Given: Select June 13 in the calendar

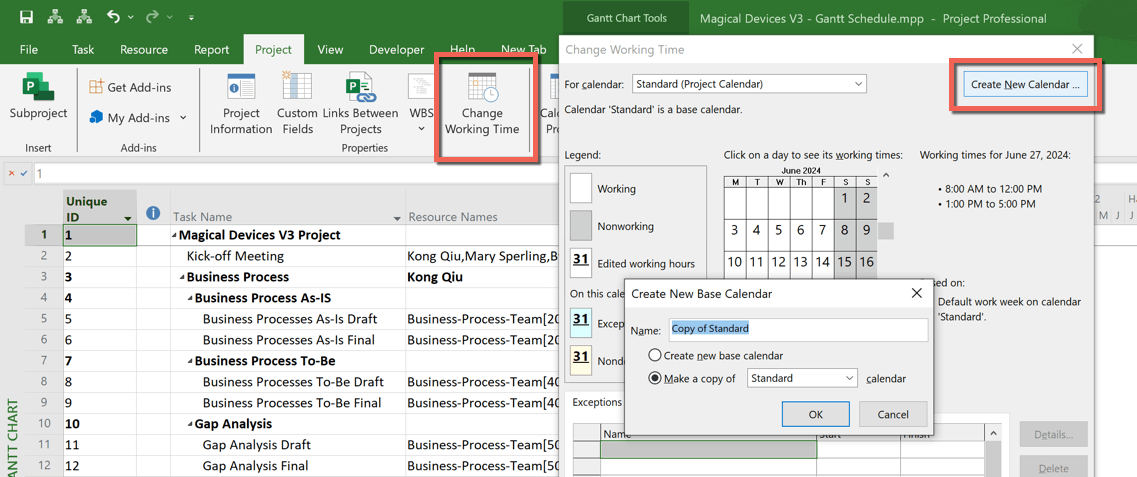Looking at the screenshot, I should pyautogui.click(x=801, y=262).
